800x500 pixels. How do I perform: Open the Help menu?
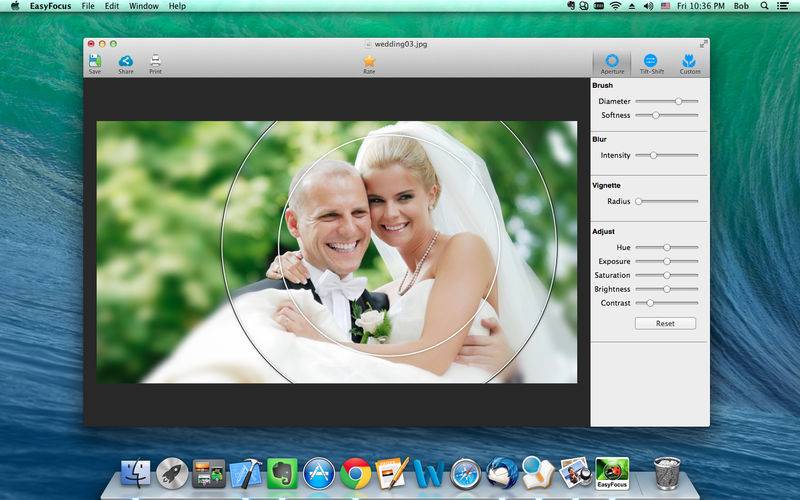[x=177, y=6]
